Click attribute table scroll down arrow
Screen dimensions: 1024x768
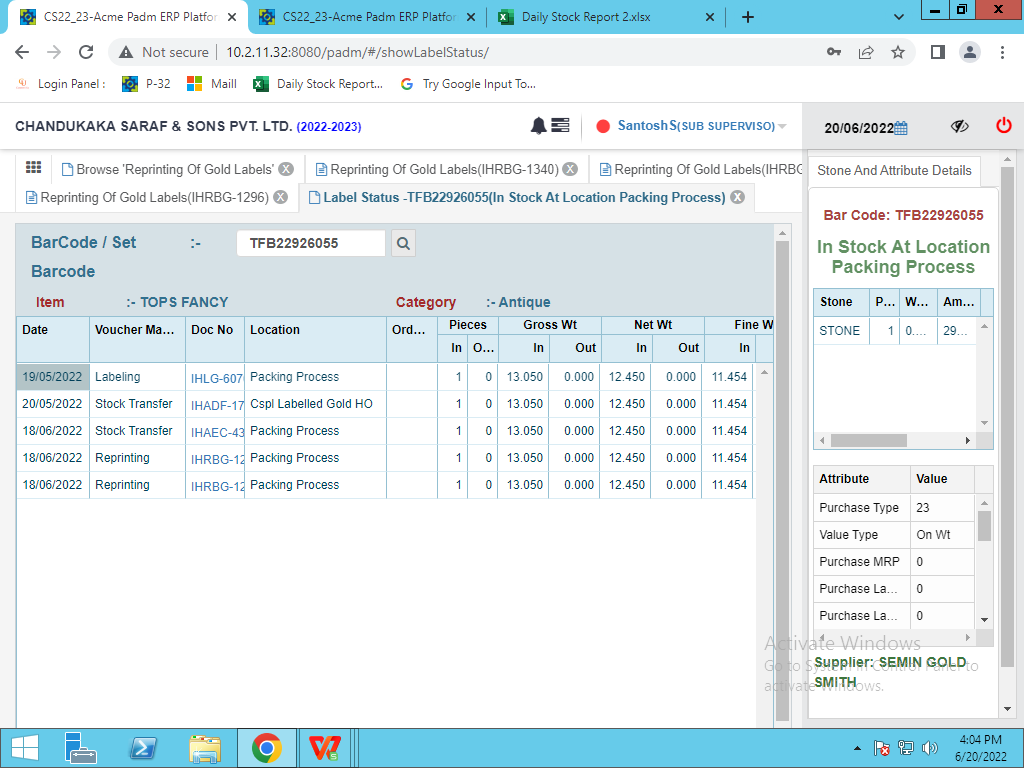pyautogui.click(x=984, y=620)
